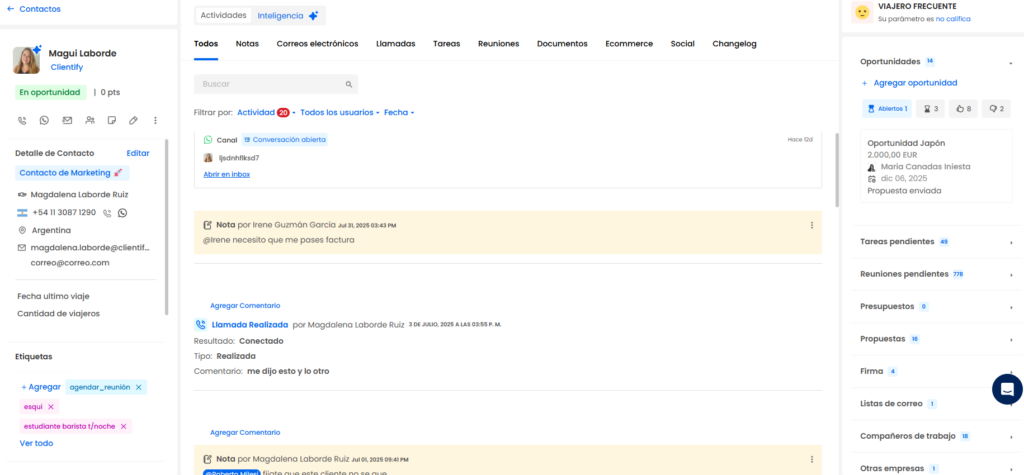Viewport: 1024px width, 475px height.
Task: Click into the Buscar search field
Action: [276, 84]
